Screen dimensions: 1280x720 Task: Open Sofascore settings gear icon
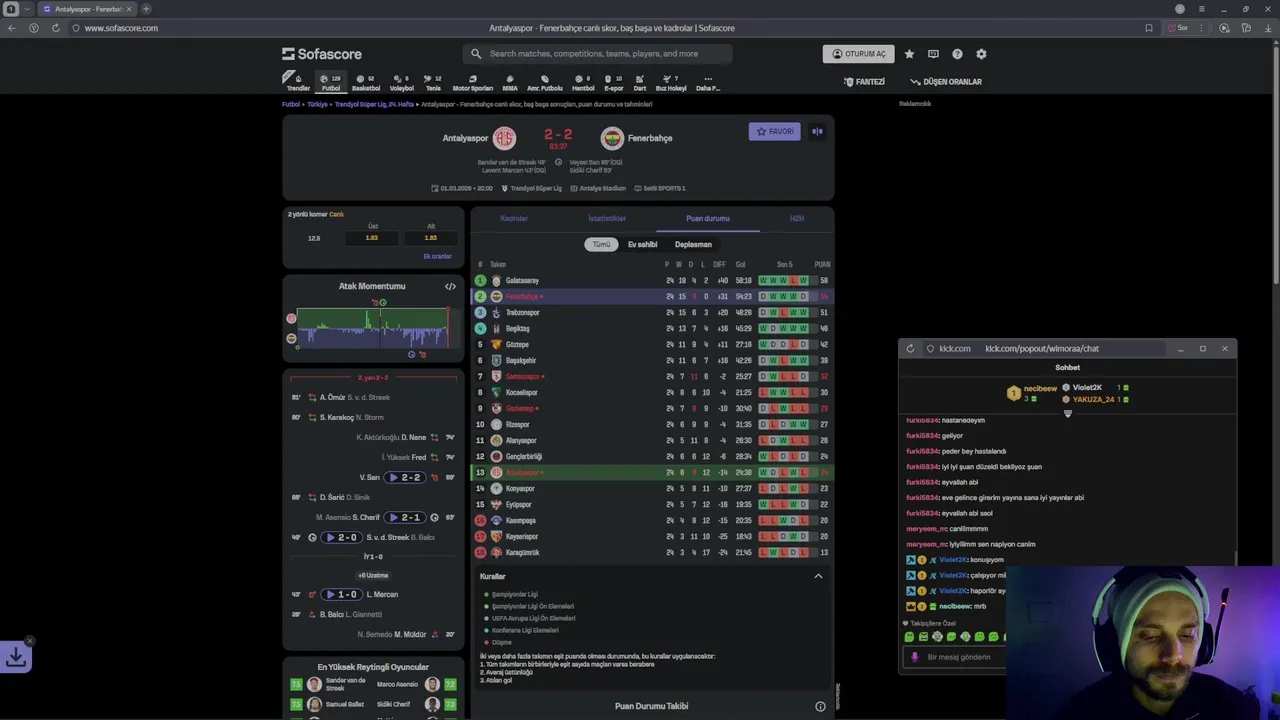click(981, 54)
